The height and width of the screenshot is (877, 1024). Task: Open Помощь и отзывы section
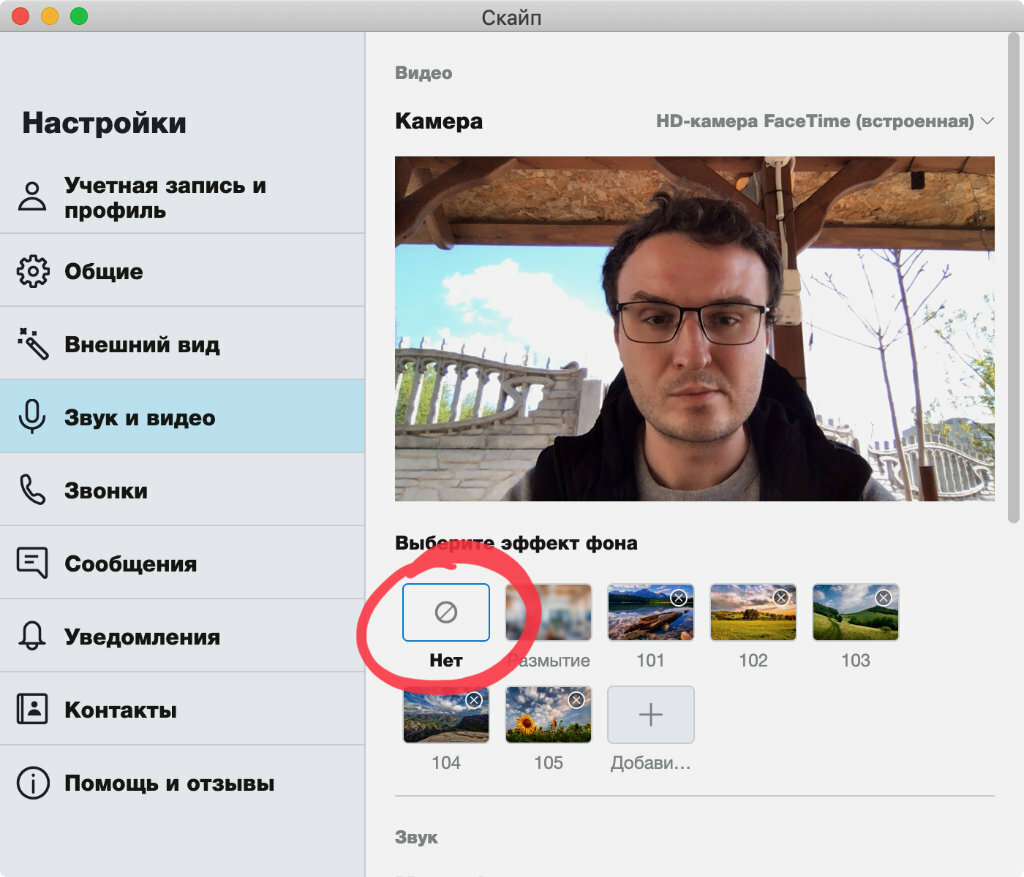(x=182, y=782)
